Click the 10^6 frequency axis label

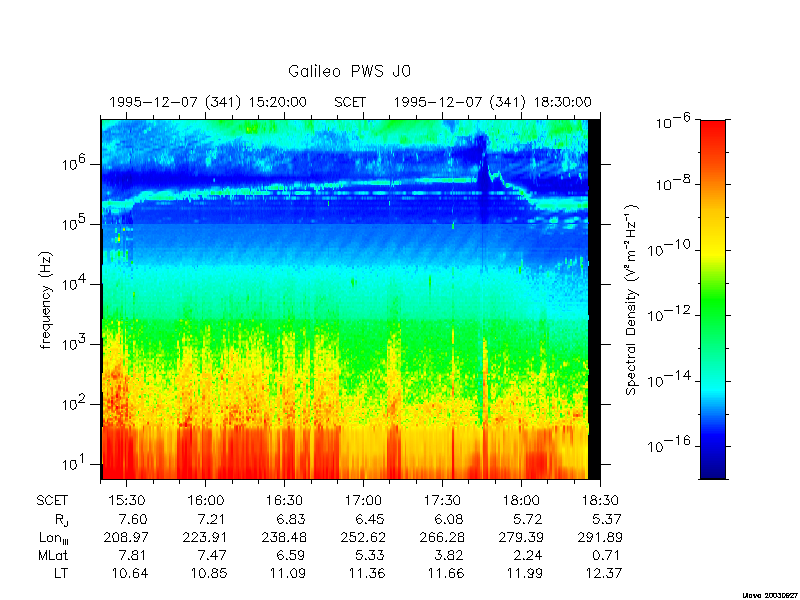pos(75,164)
